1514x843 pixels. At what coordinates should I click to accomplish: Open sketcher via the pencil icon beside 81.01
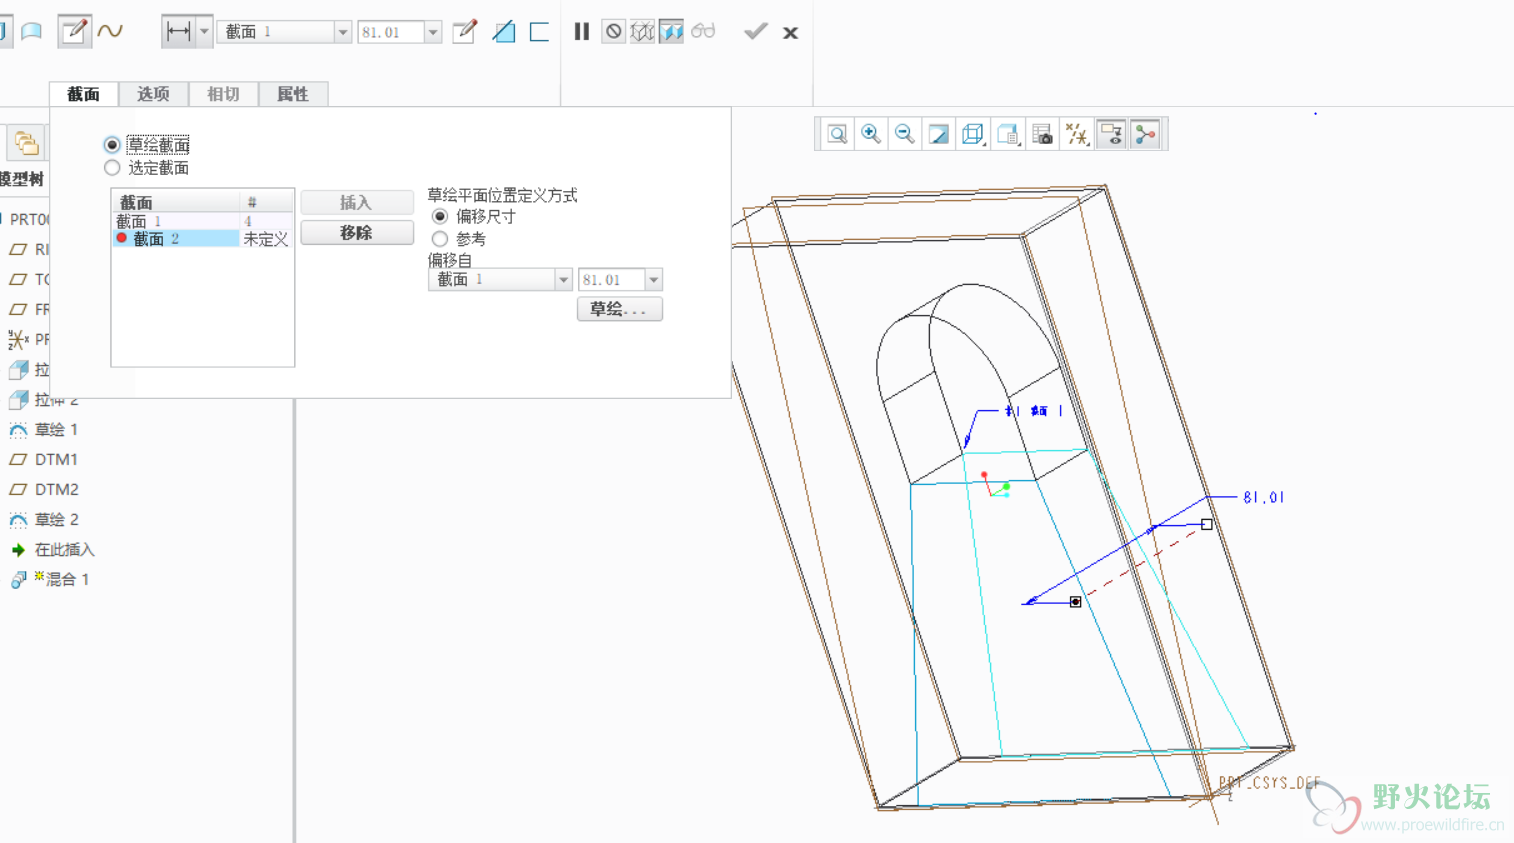pyautogui.click(x=464, y=32)
